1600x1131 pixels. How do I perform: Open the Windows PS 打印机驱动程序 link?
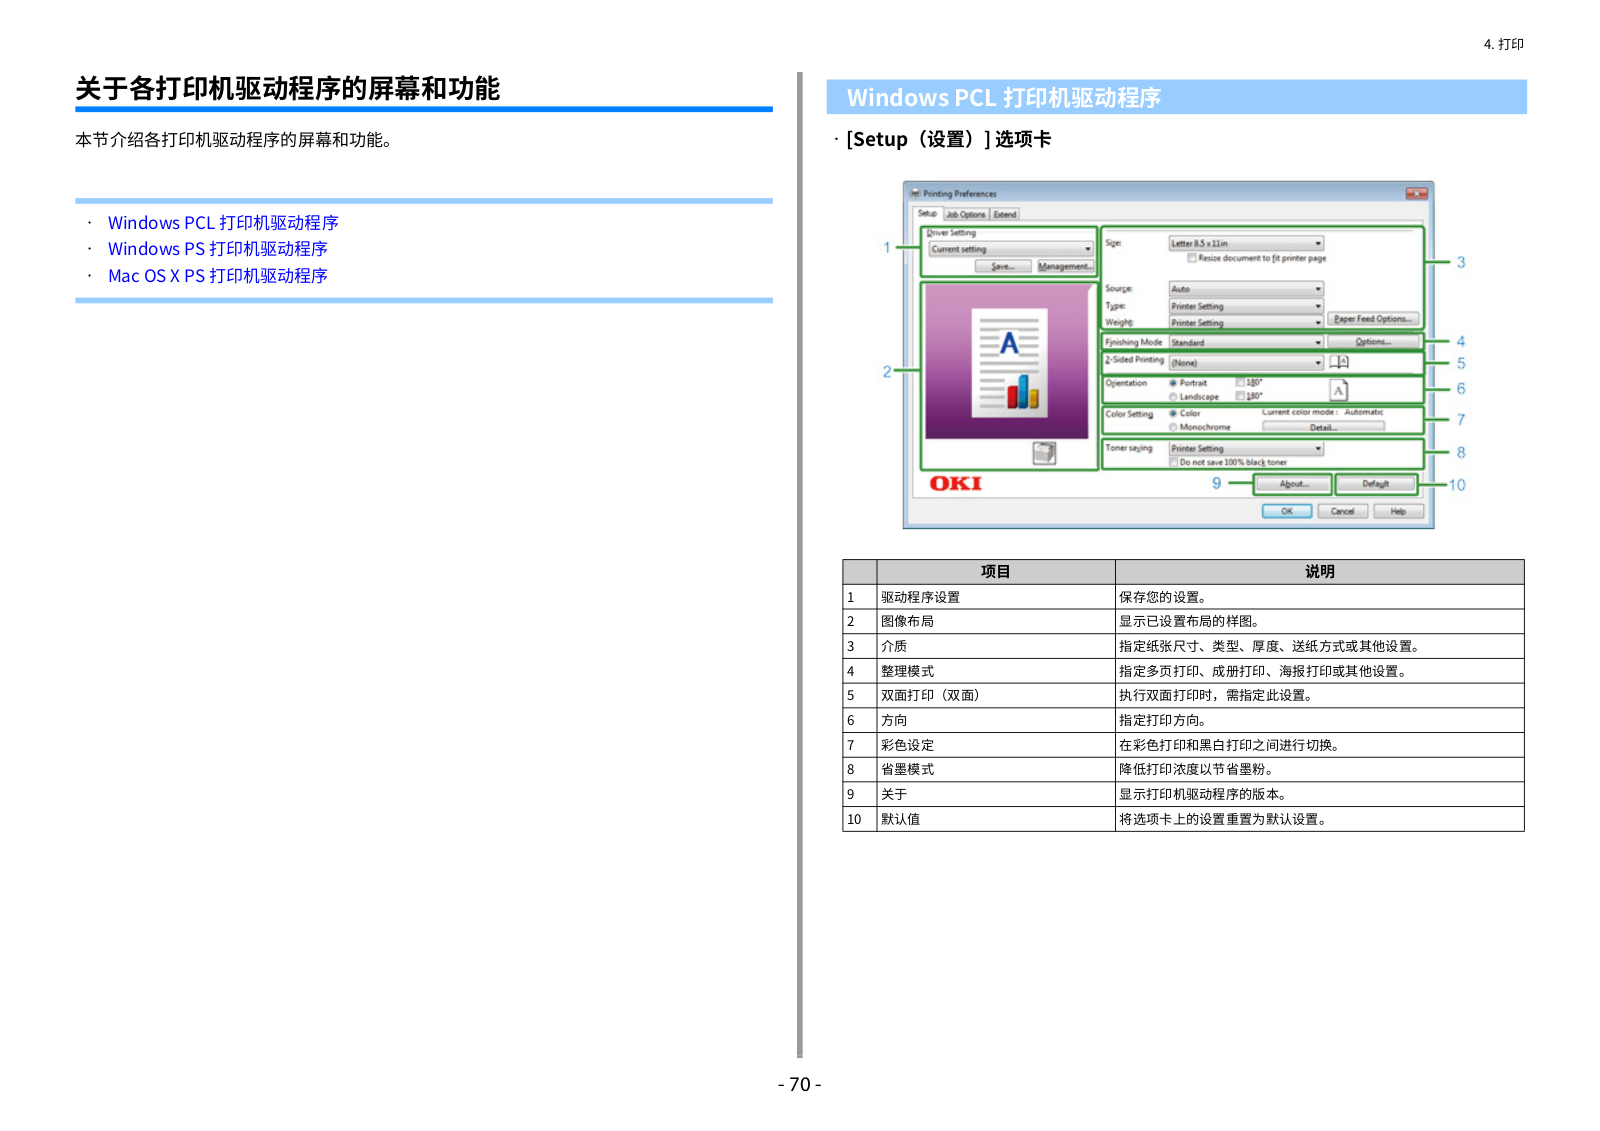[218, 249]
